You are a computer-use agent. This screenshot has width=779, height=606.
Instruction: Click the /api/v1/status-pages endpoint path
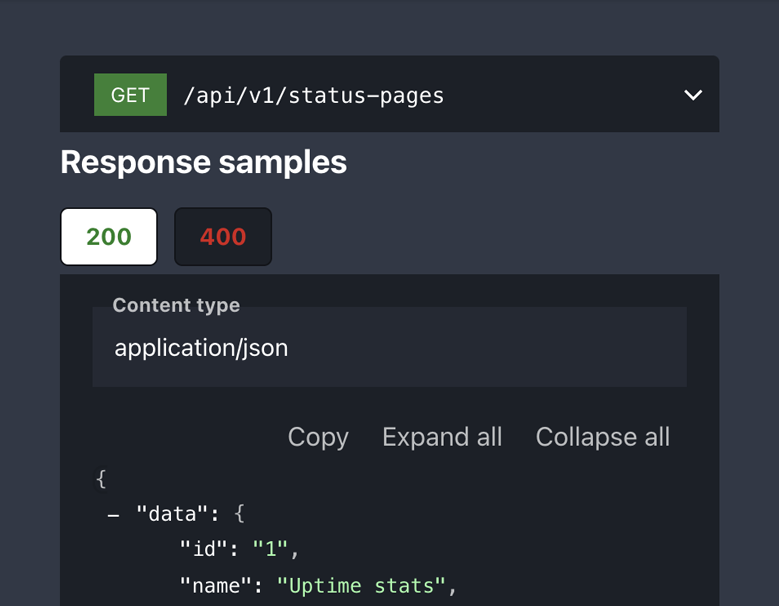pos(313,96)
